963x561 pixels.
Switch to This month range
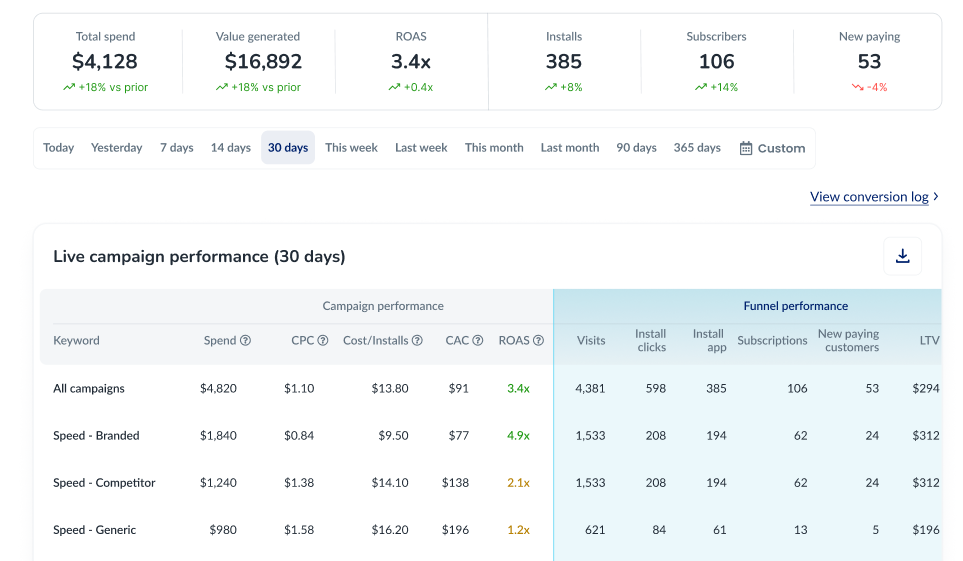coord(494,147)
